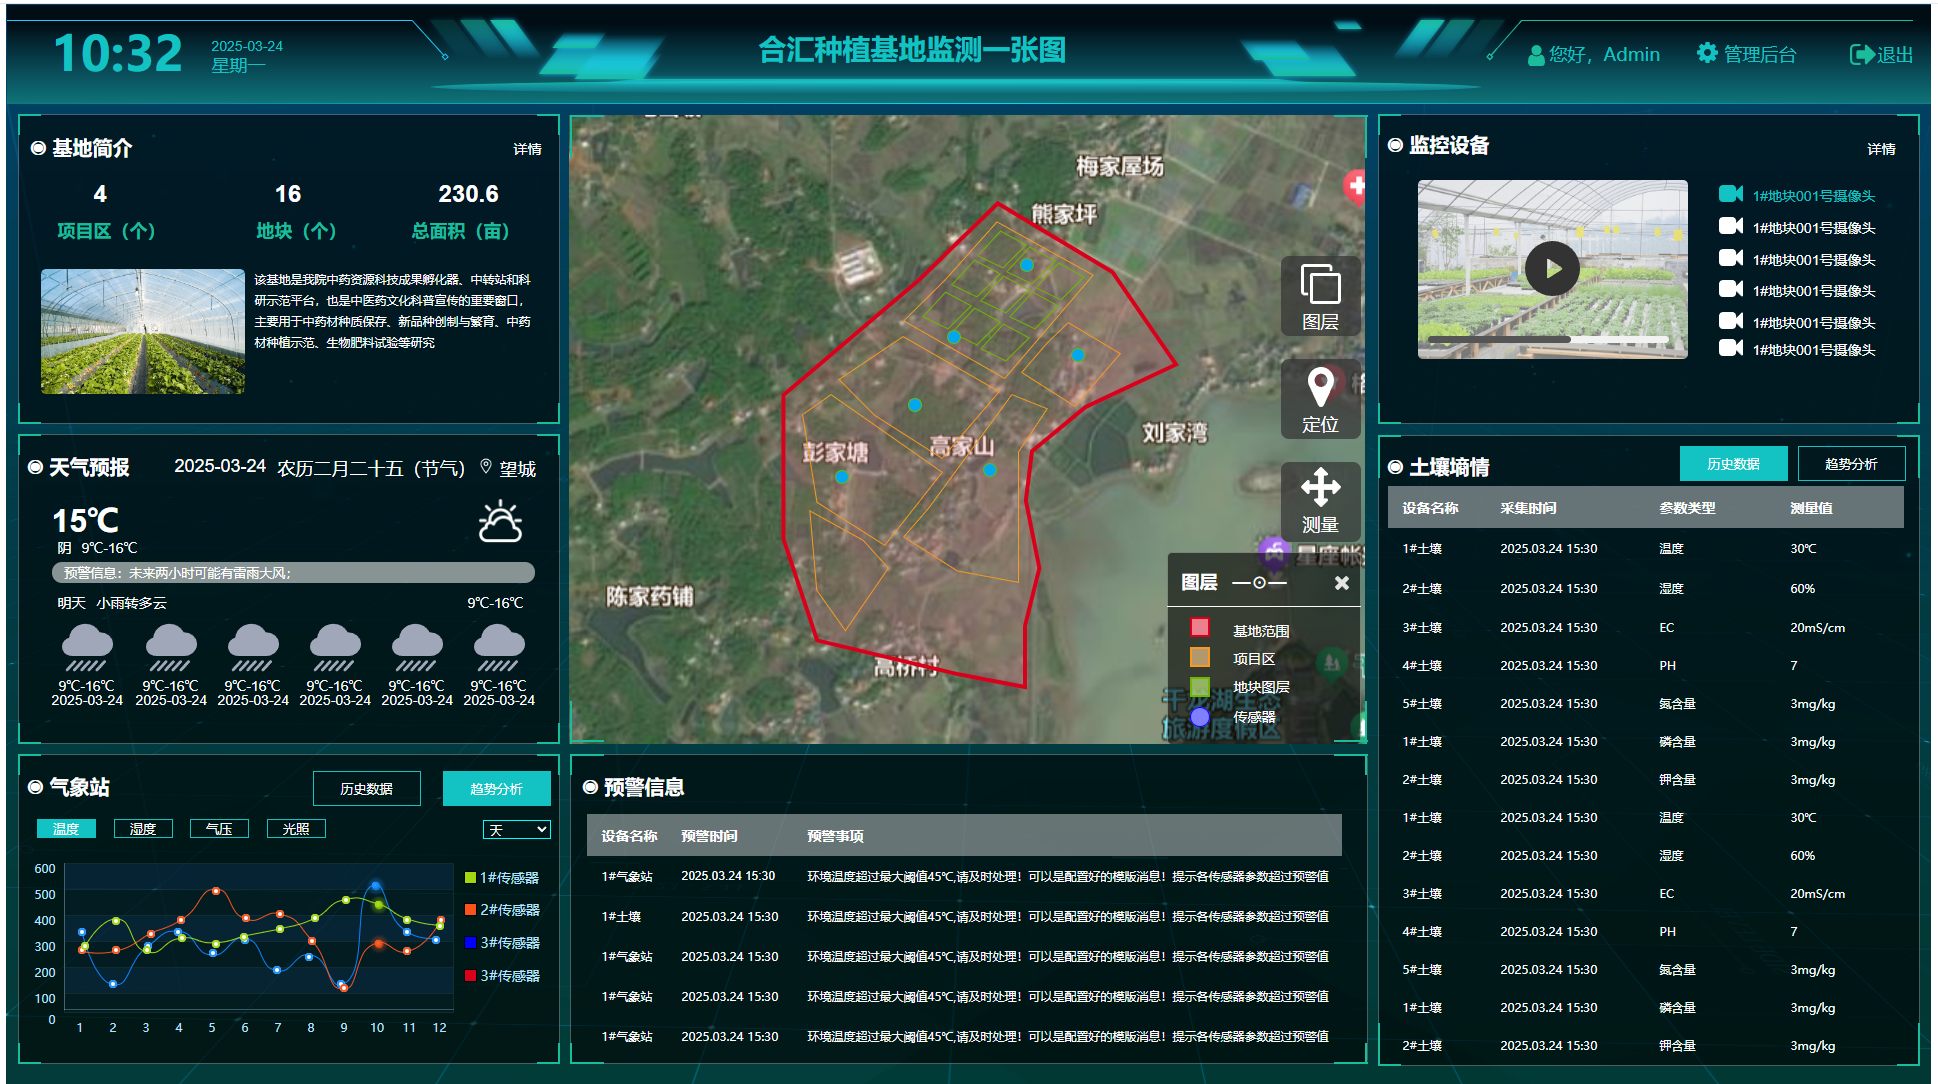Screen dimensions: 1938x1084
Task: Open the 天 time range dropdown
Action: pyautogui.click(x=516, y=829)
